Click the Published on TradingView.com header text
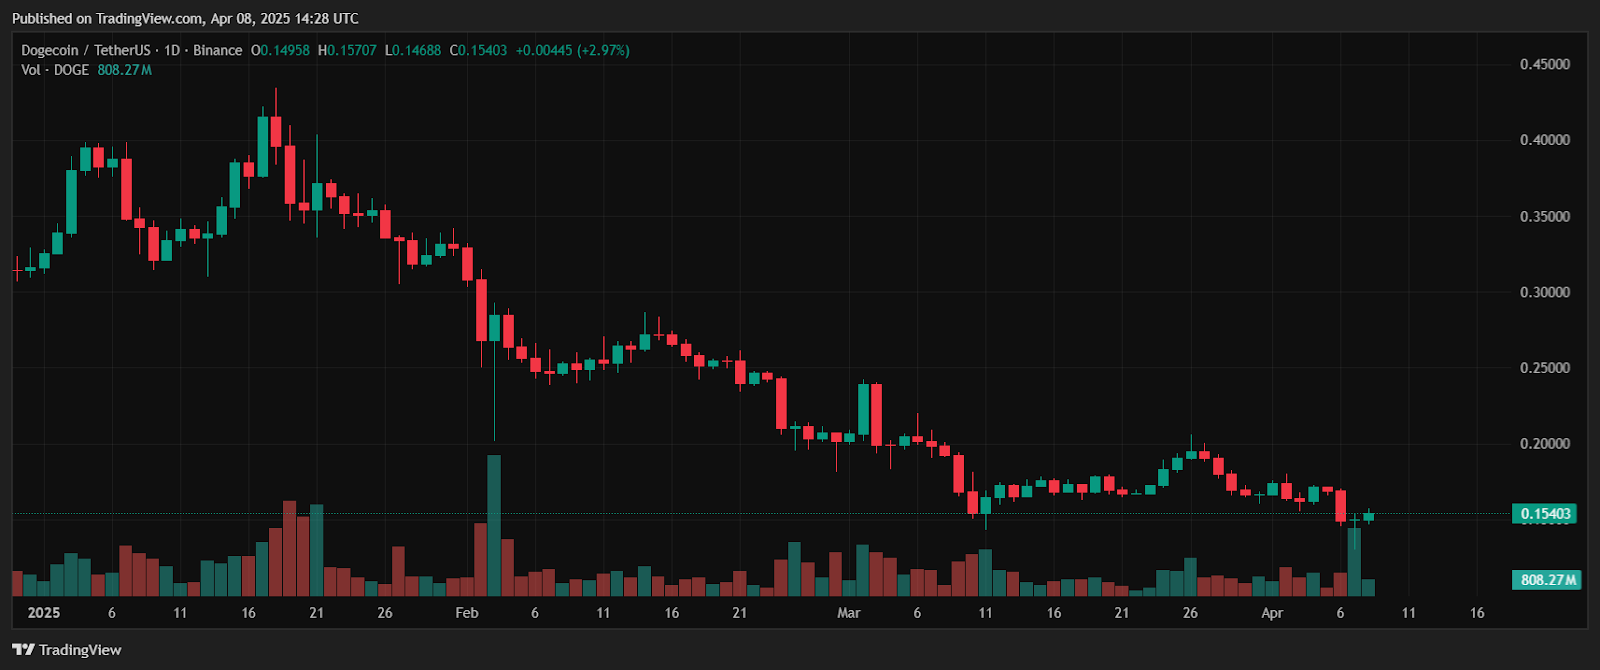Image resolution: width=1600 pixels, height=670 pixels. tap(185, 18)
